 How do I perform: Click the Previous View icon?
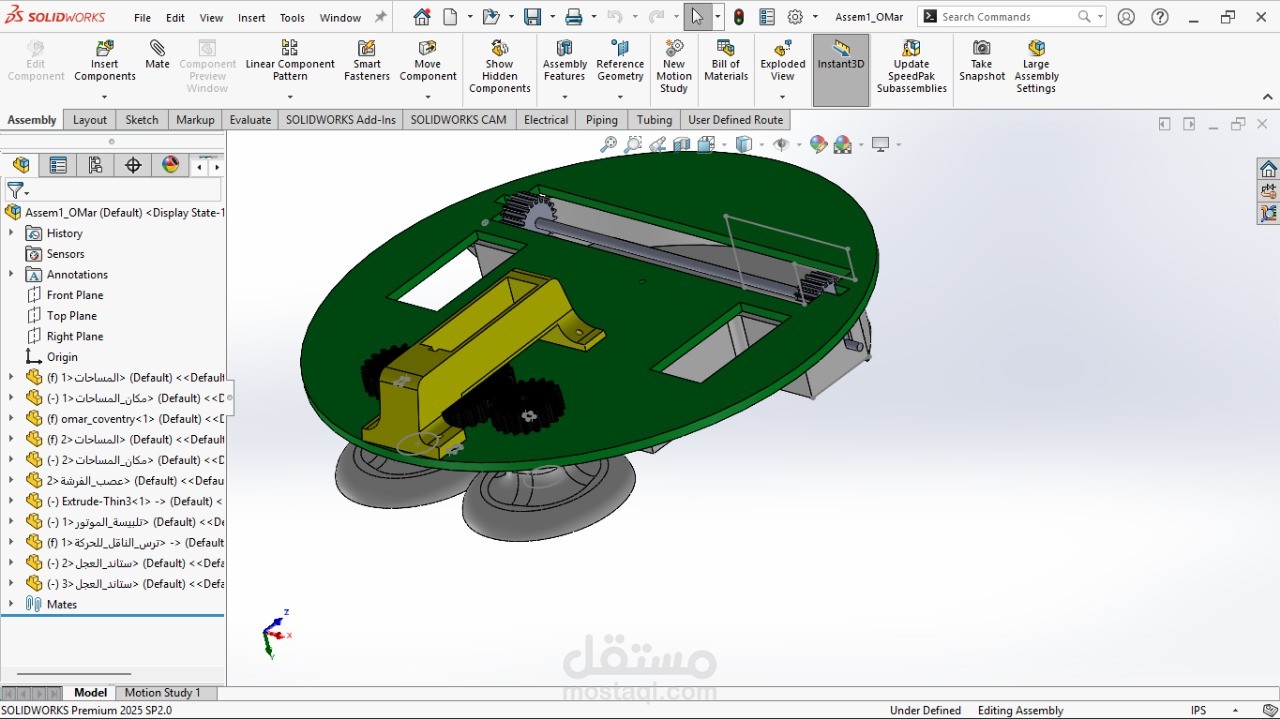(658, 145)
